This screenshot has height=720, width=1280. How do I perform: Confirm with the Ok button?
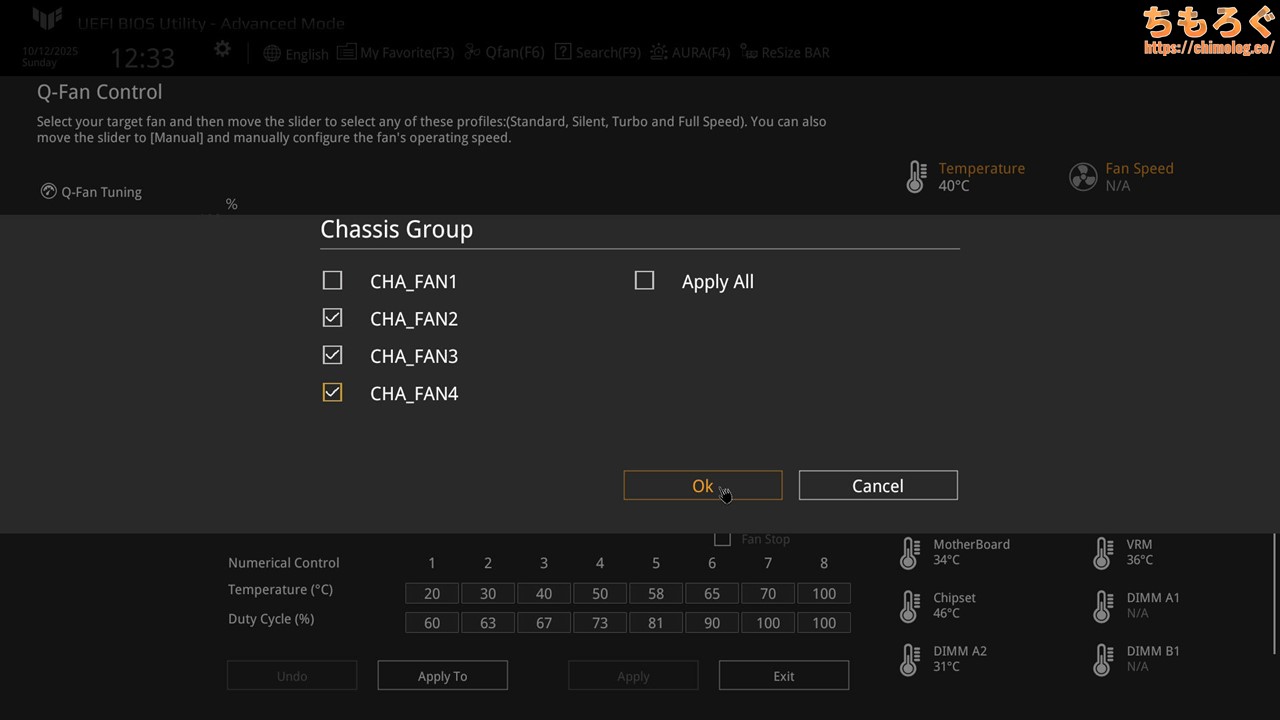(702, 486)
